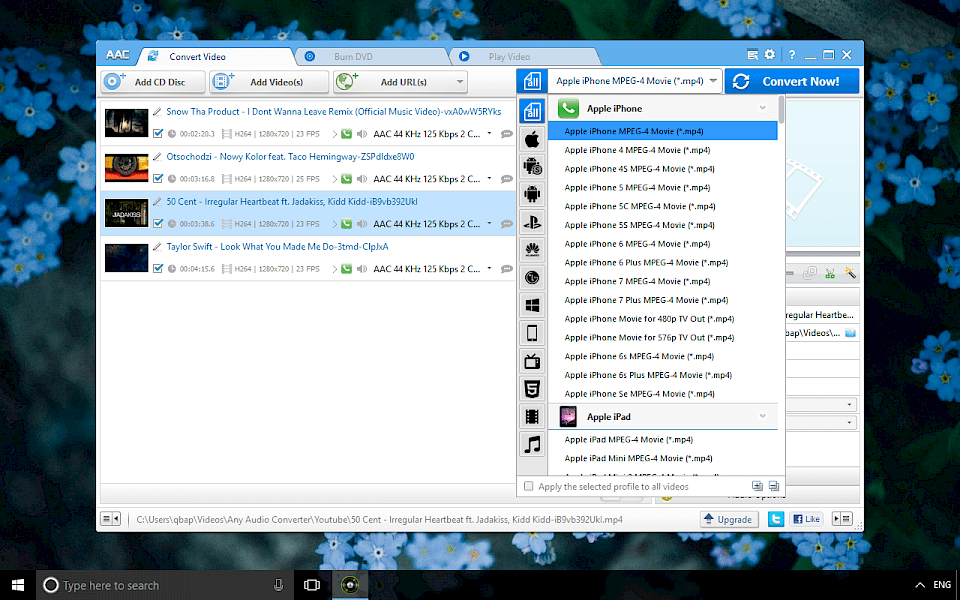This screenshot has width=960, height=600.
Task: Click the Otsochodzi video thumbnail
Action: [x=126, y=168]
